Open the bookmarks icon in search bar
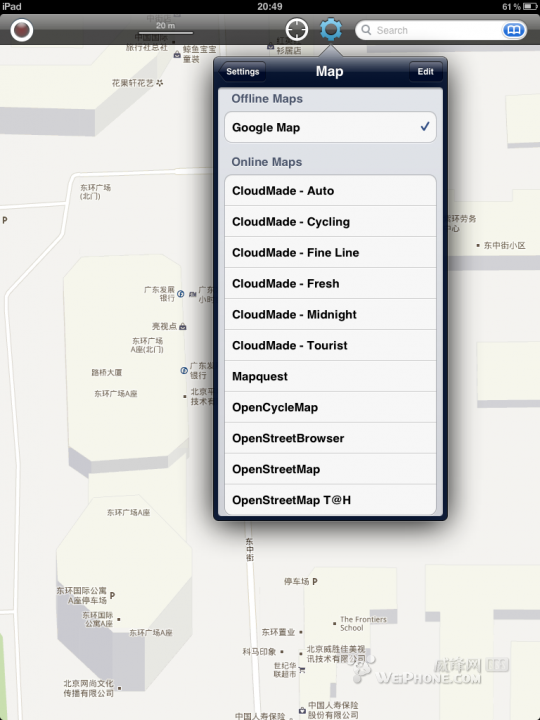Image resolution: width=540 pixels, height=720 pixels. click(513, 30)
